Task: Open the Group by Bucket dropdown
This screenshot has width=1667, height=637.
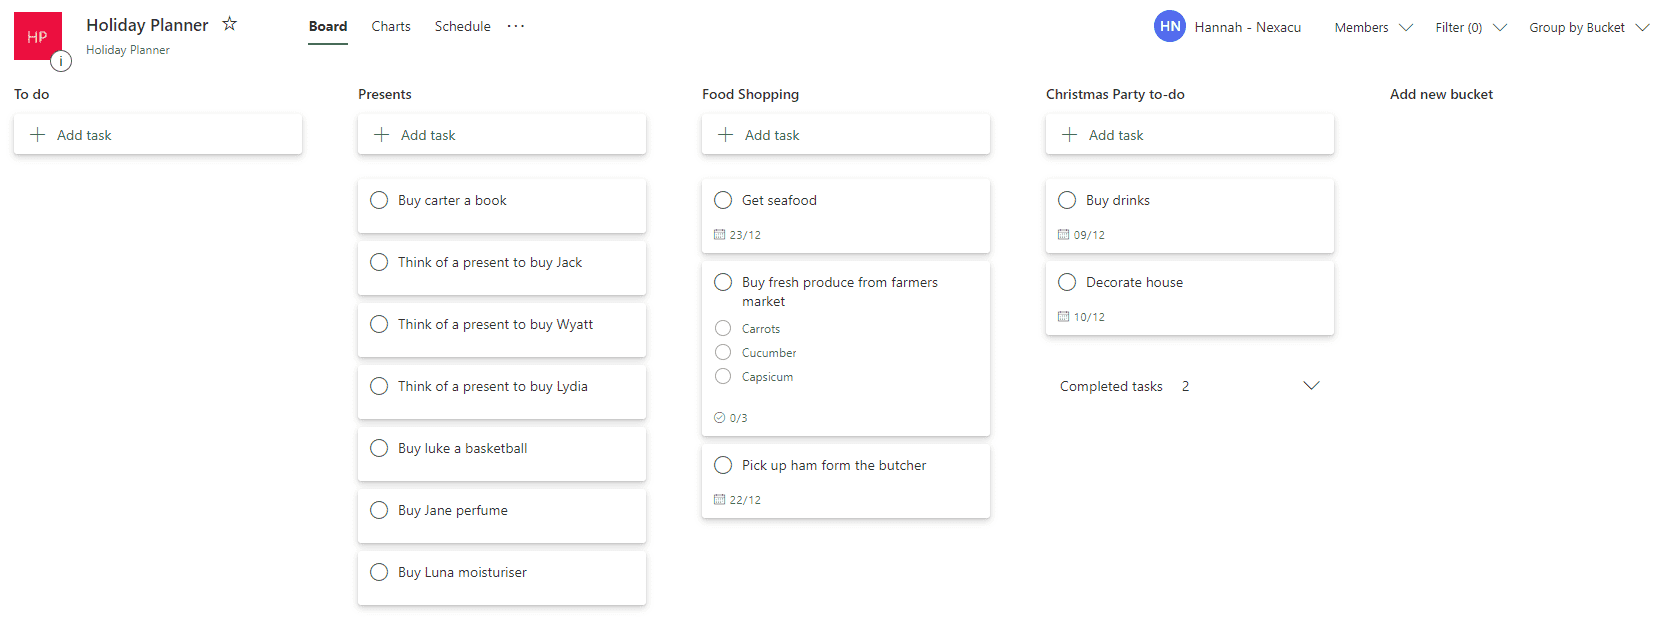Action: click(x=1588, y=28)
